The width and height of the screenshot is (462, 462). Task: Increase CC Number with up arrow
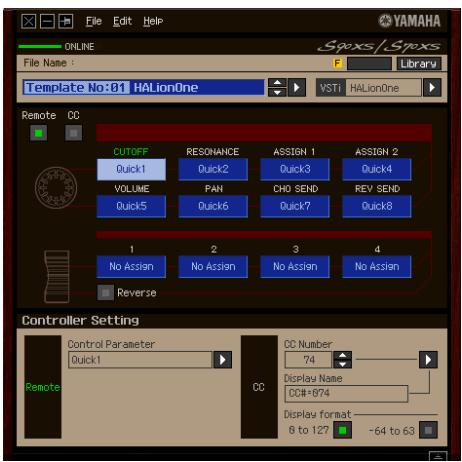[342, 355]
